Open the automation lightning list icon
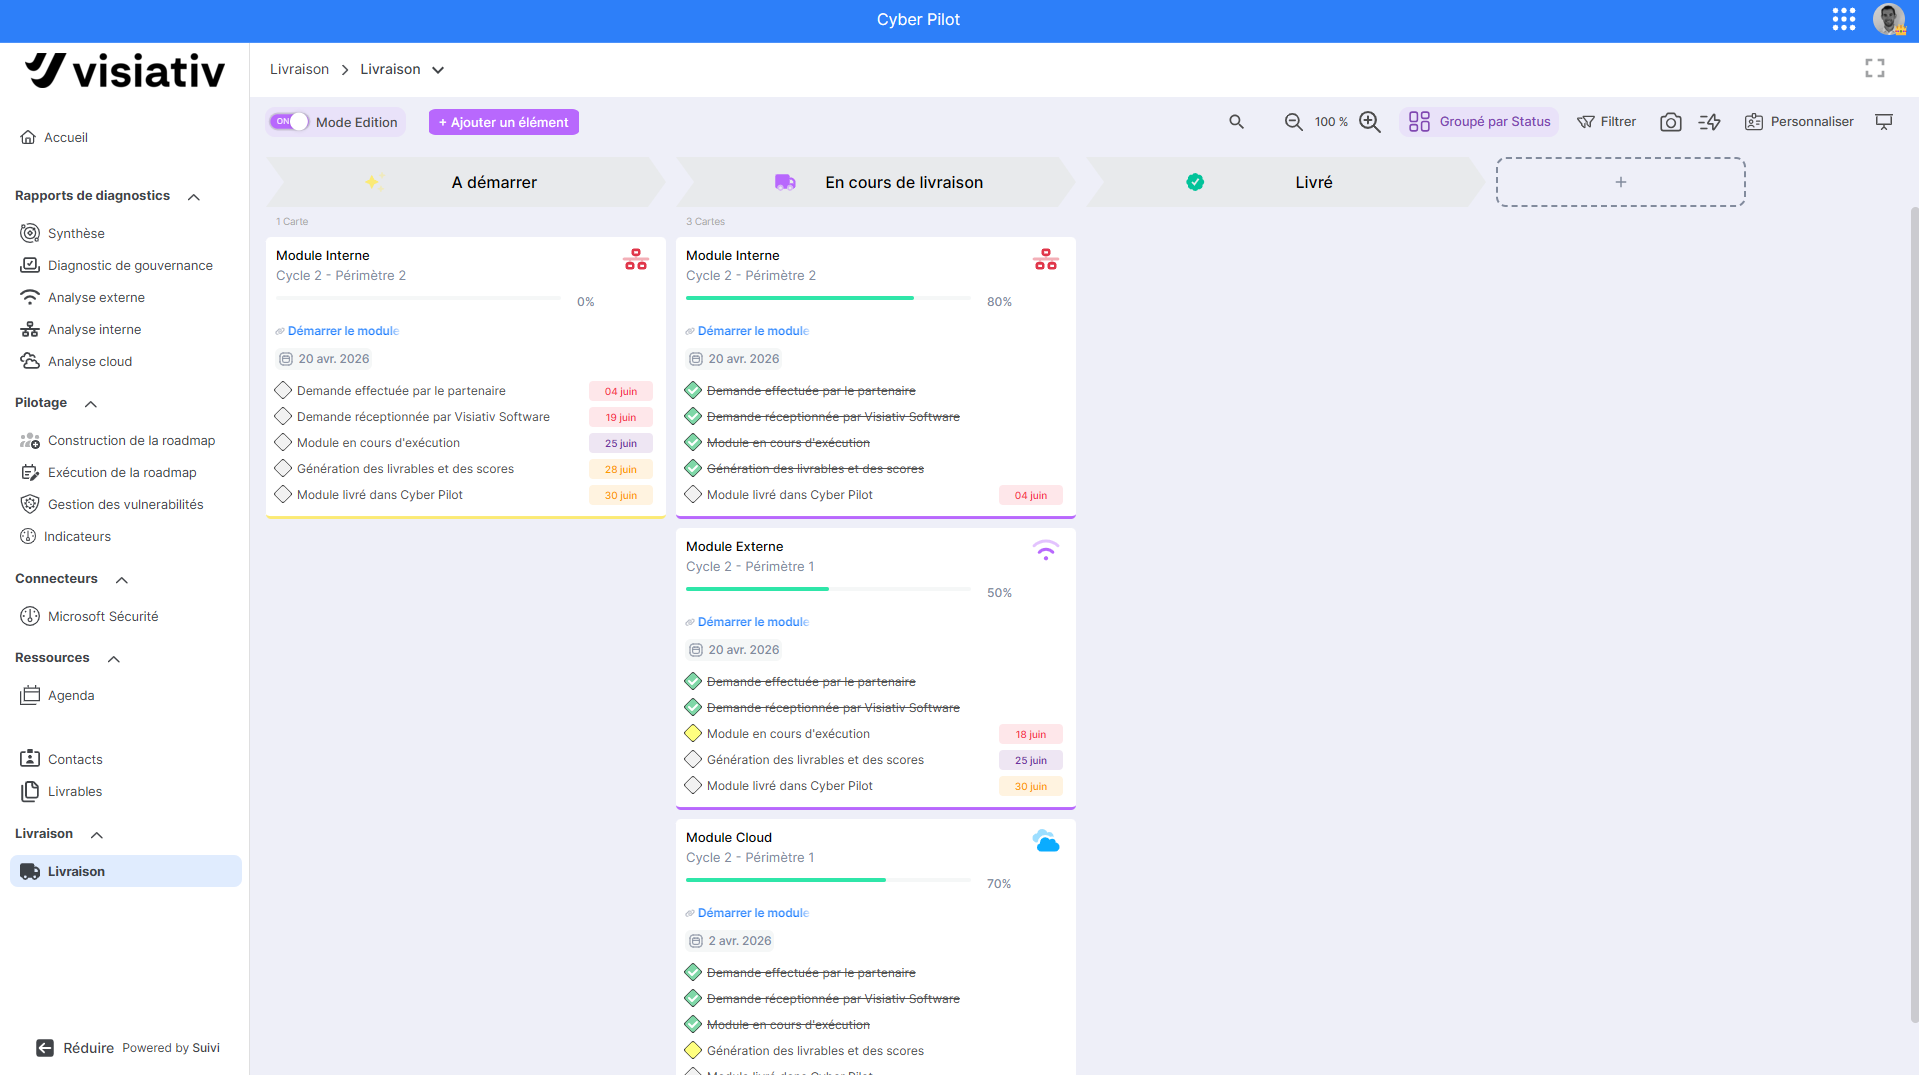The height and width of the screenshot is (1075, 1919). click(x=1710, y=122)
